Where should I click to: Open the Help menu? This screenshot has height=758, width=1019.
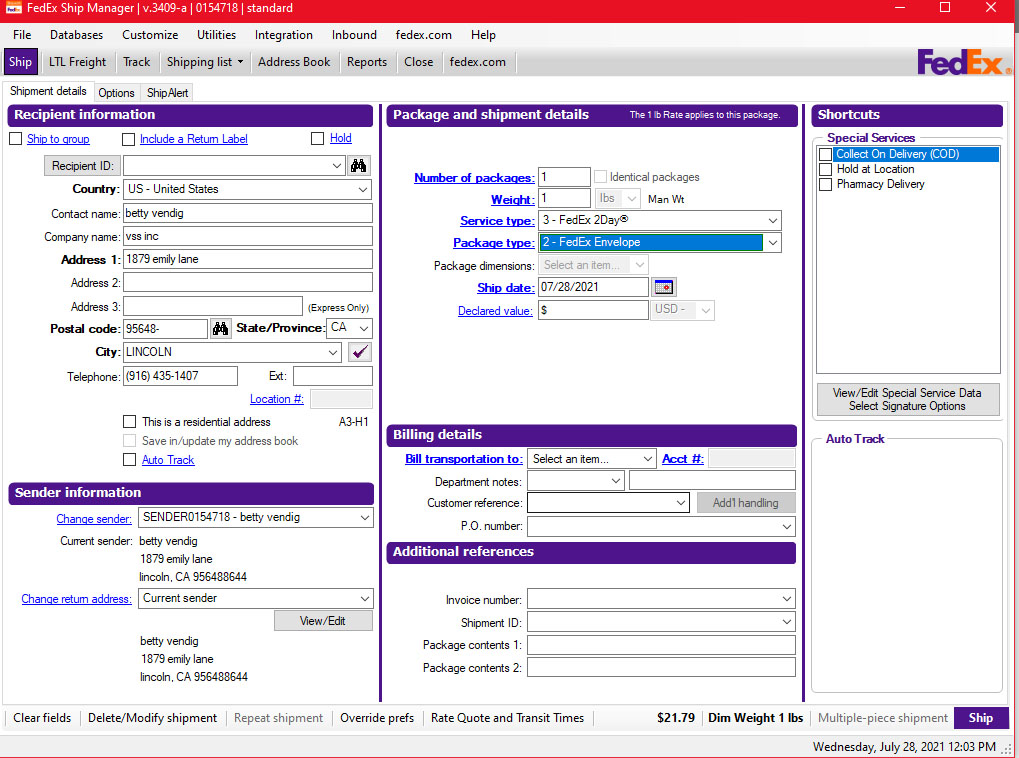coord(483,35)
